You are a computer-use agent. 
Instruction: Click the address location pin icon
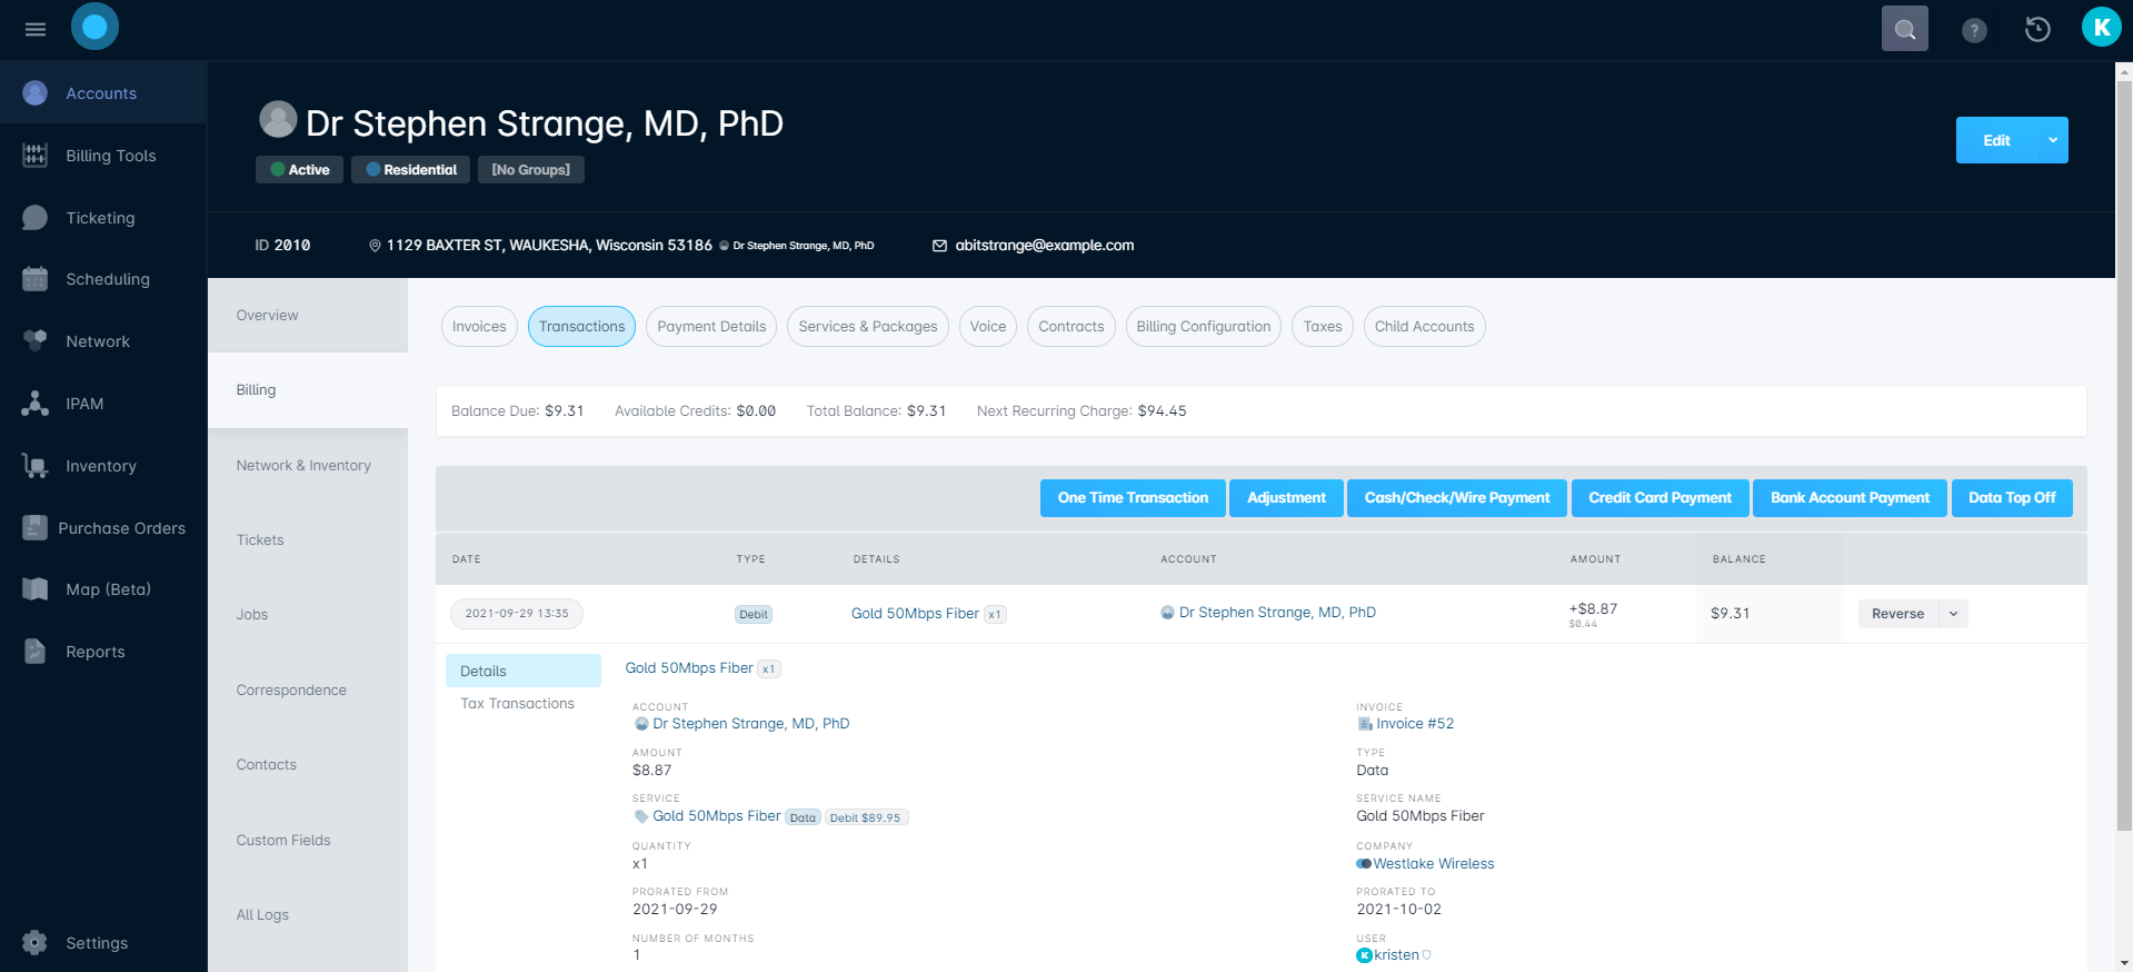pyautogui.click(x=375, y=246)
